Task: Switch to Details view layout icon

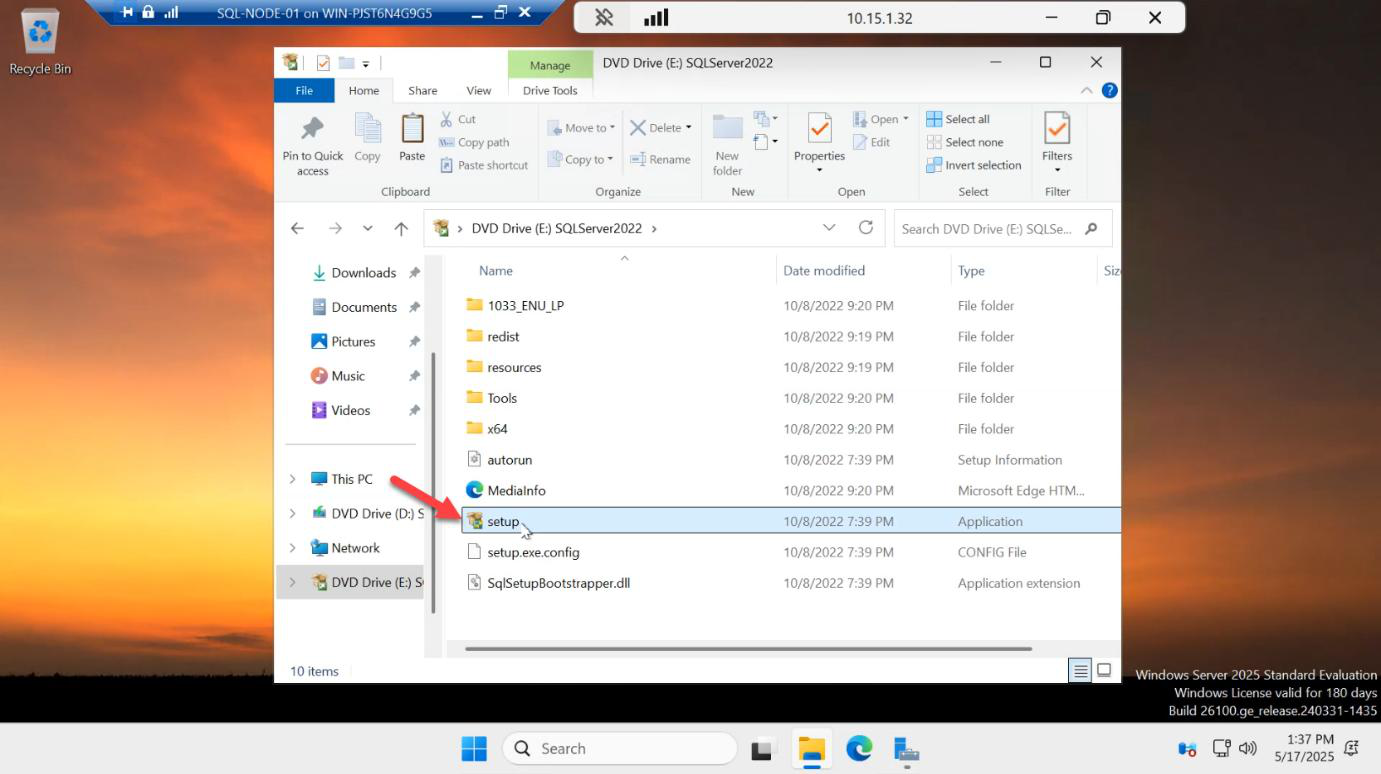Action: pyautogui.click(x=1080, y=671)
